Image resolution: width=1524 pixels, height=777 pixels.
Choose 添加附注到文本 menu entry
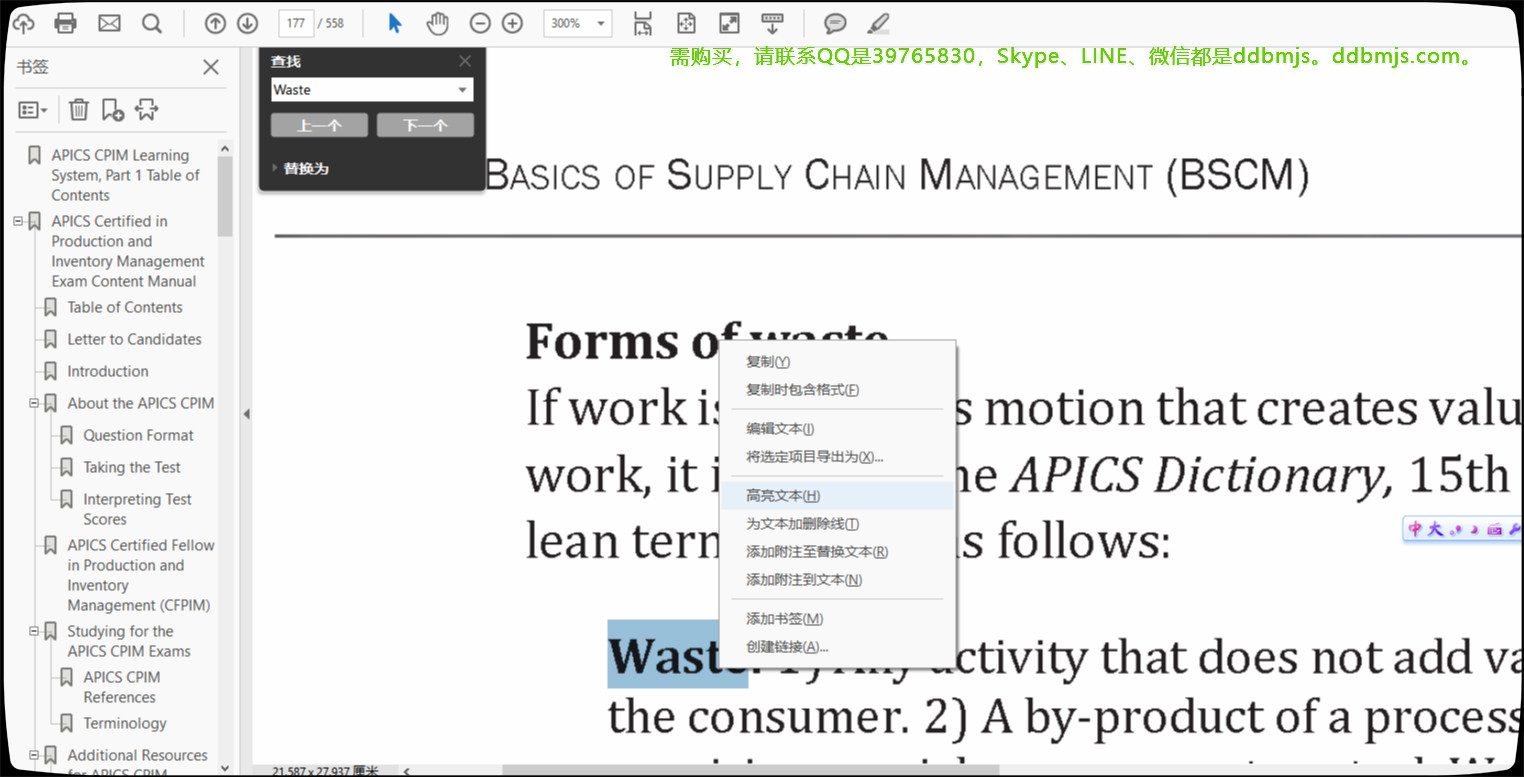[x=838, y=579]
